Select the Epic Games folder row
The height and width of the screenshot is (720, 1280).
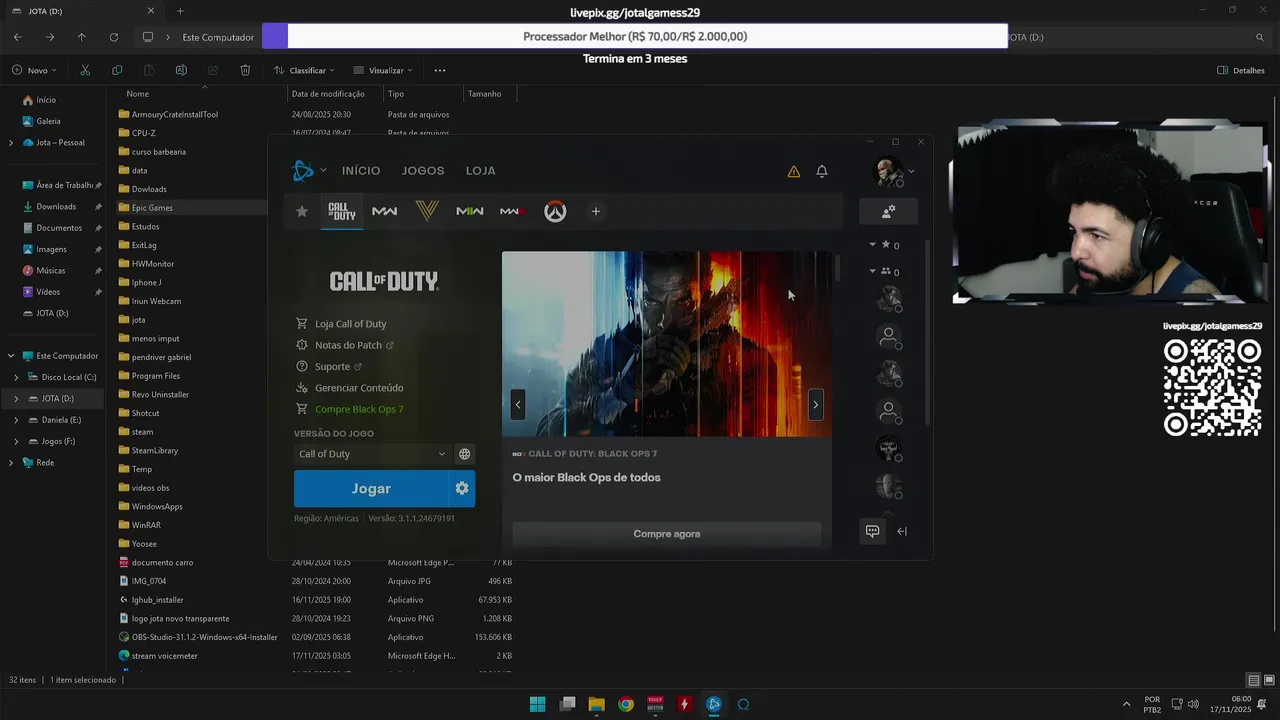tap(190, 208)
